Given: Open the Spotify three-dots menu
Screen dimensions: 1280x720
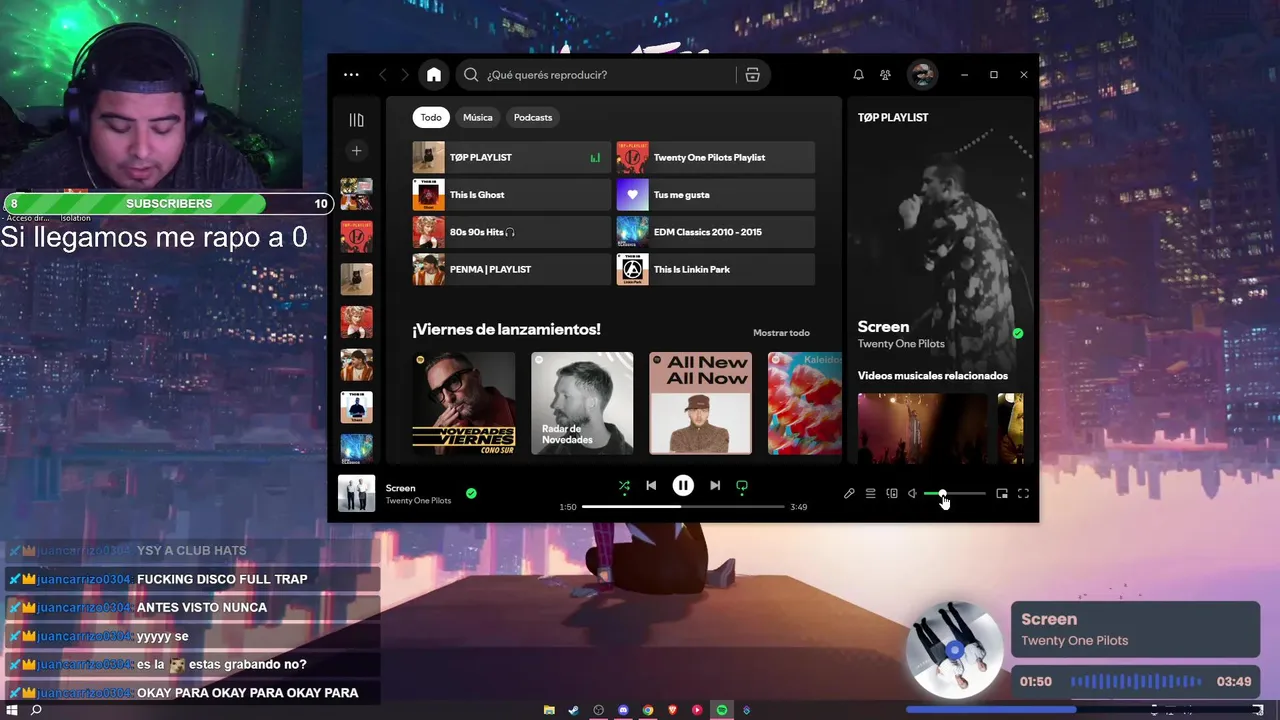Looking at the screenshot, I should click(351, 75).
